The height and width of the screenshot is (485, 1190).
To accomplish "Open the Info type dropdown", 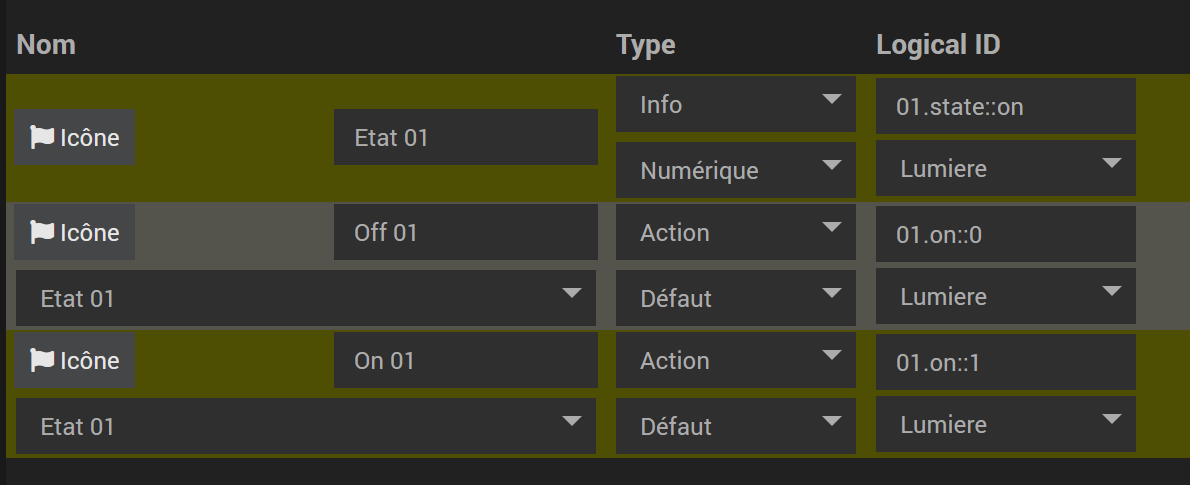I will click(x=735, y=104).
